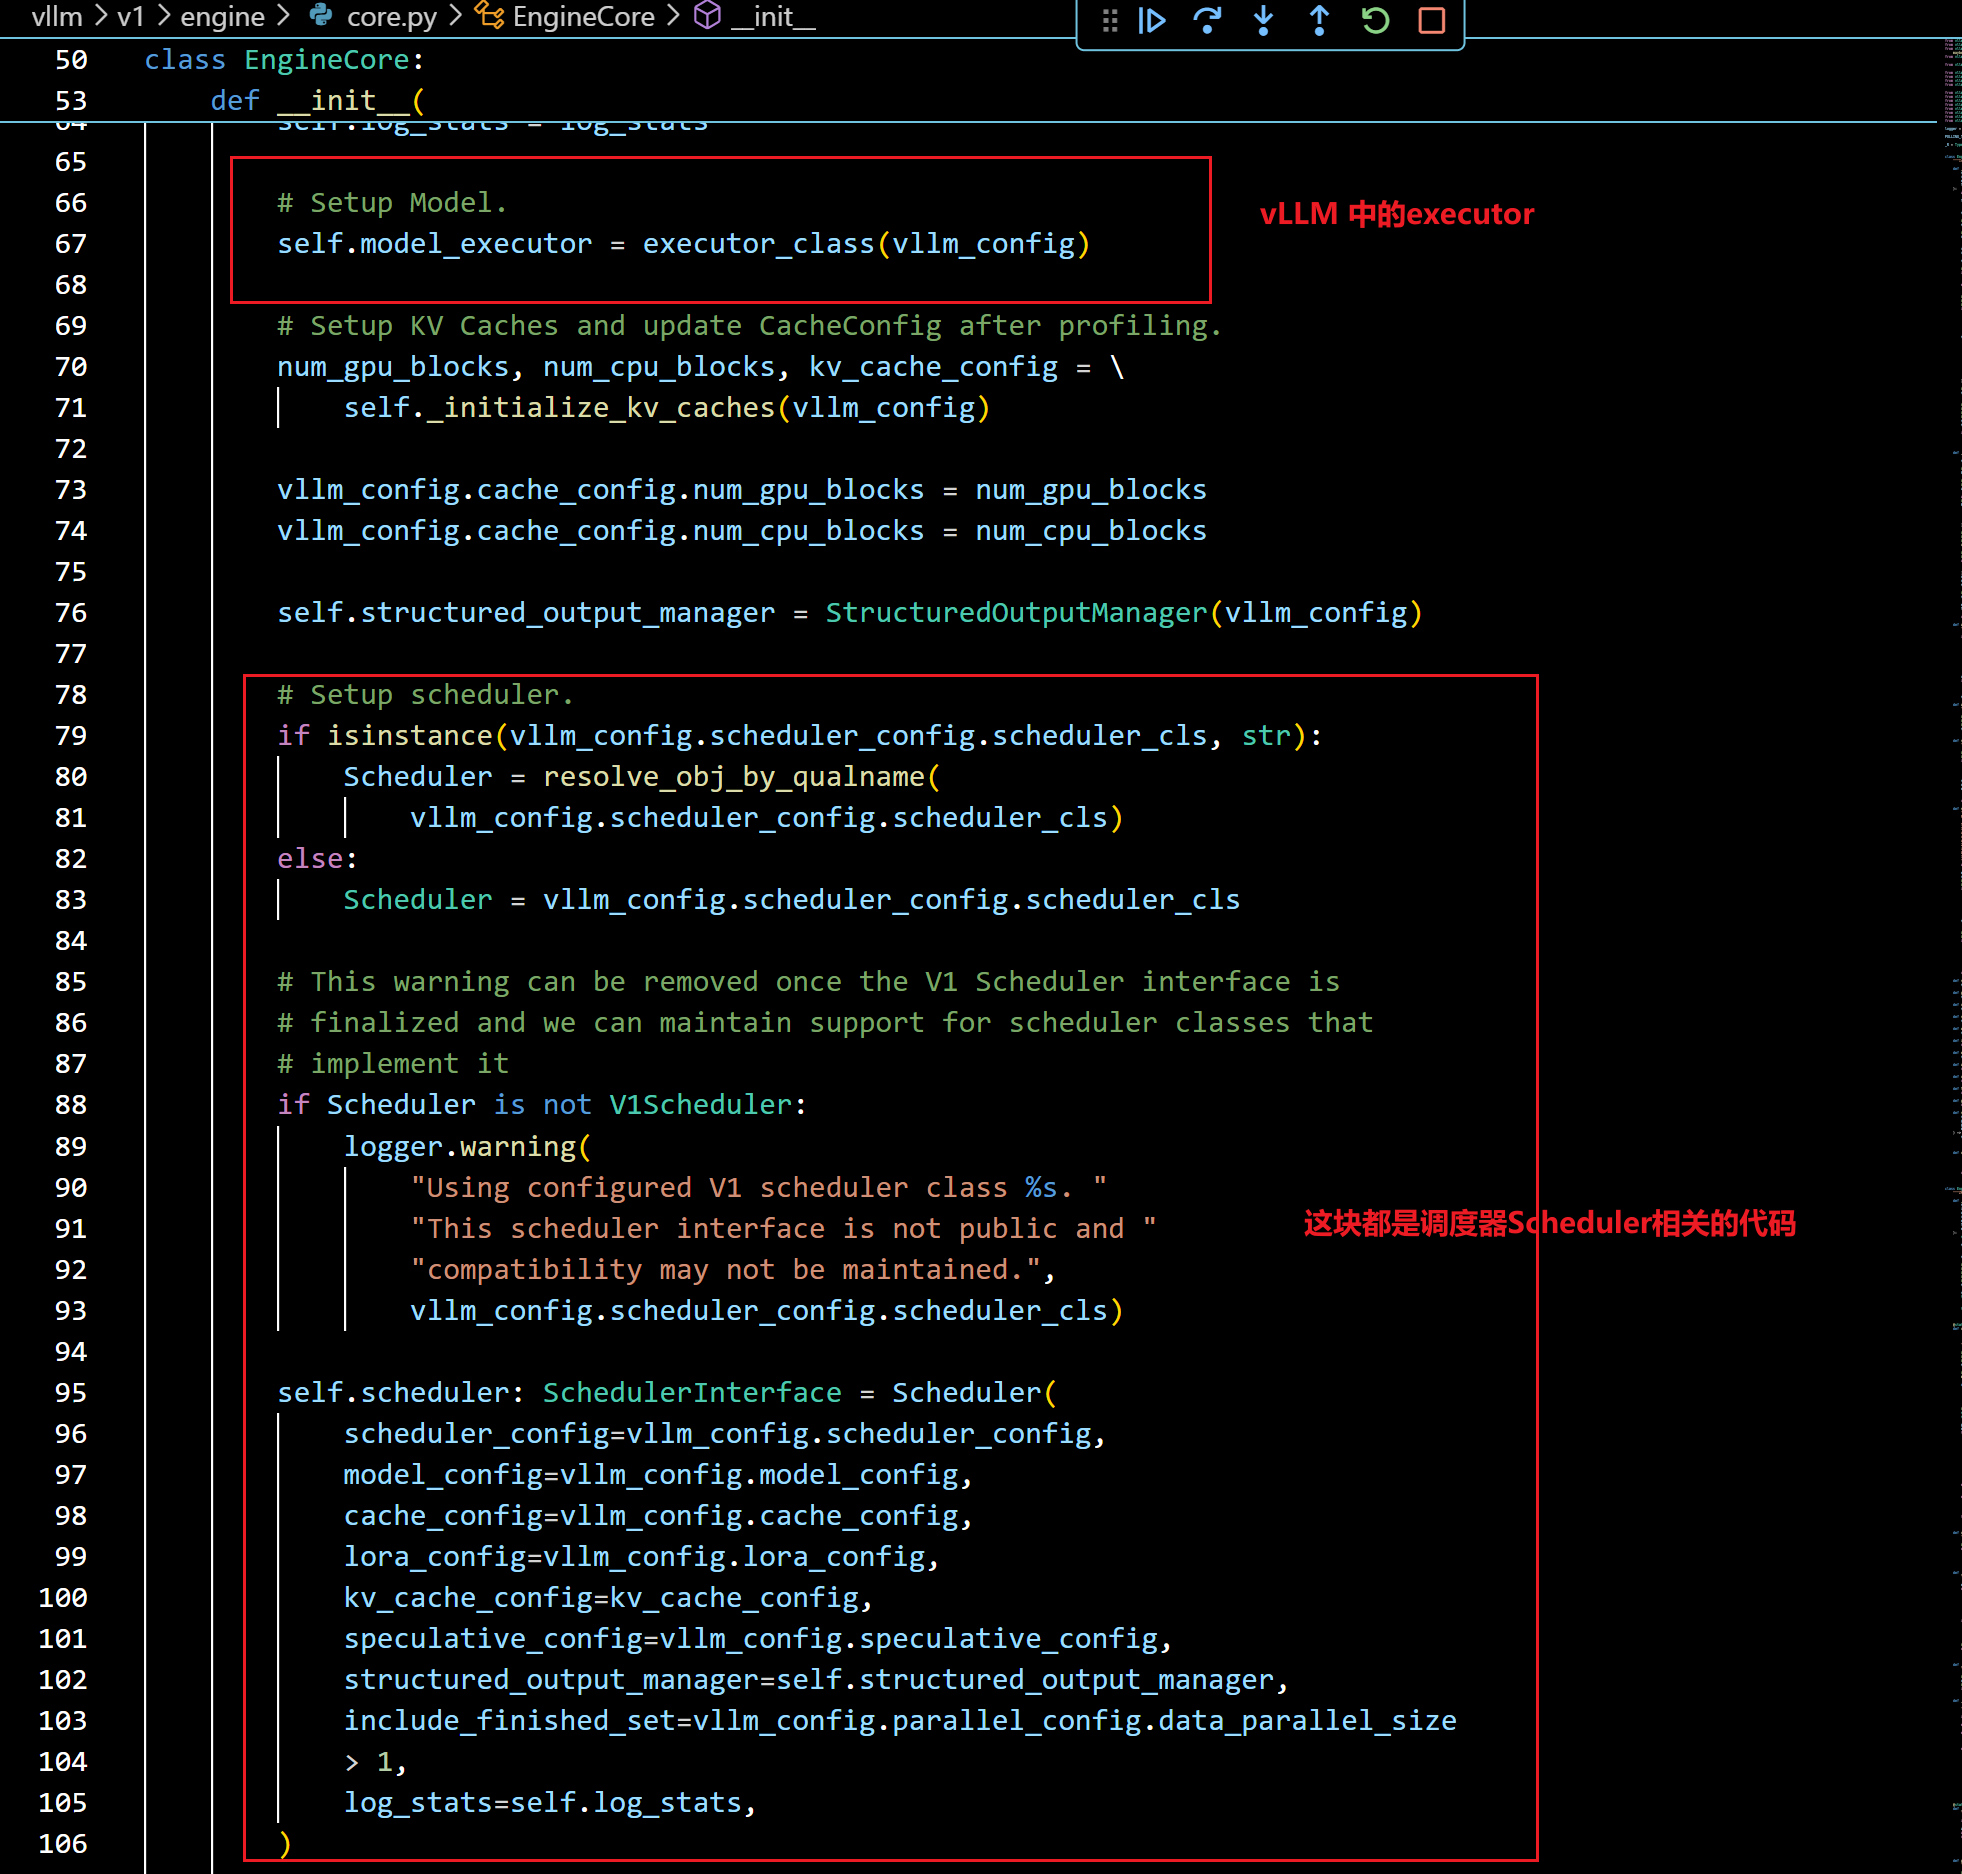Viewport: 1962px width, 1874px height.
Task: Click the debug Continue button
Action: [1152, 20]
